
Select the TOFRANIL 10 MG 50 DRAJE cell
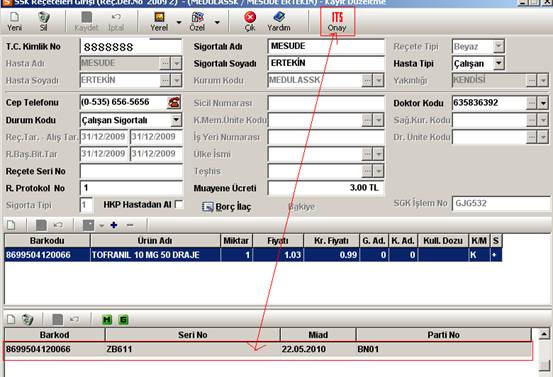click(155, 255)
